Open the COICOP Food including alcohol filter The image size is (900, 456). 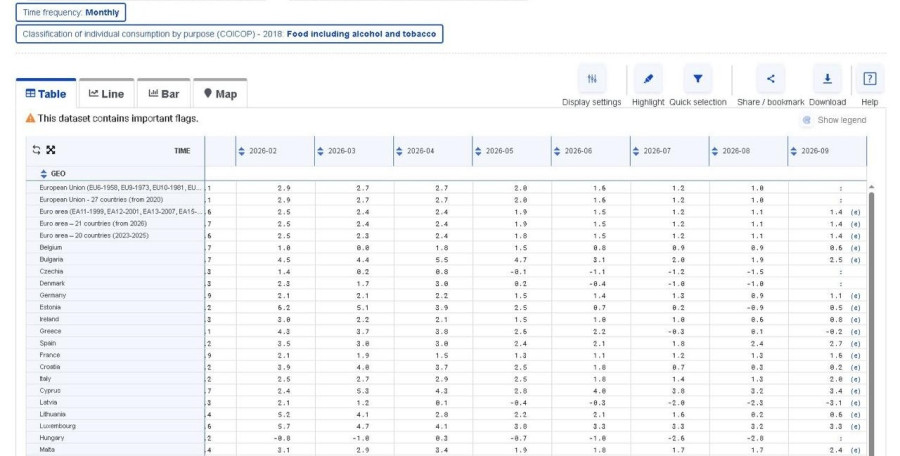pyautogui.click(x=229, y=34)
